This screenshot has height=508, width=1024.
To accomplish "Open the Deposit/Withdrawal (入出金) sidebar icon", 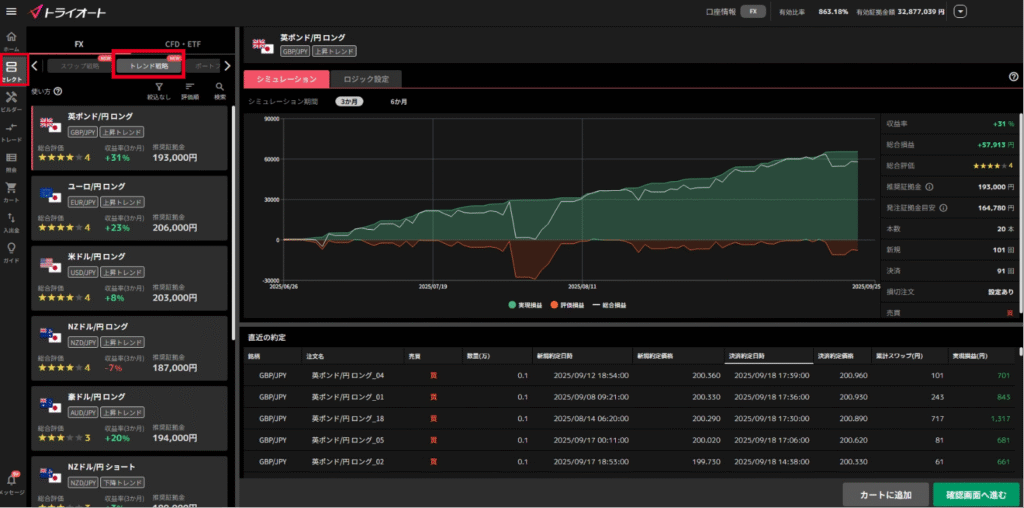I will click(11, 220).
